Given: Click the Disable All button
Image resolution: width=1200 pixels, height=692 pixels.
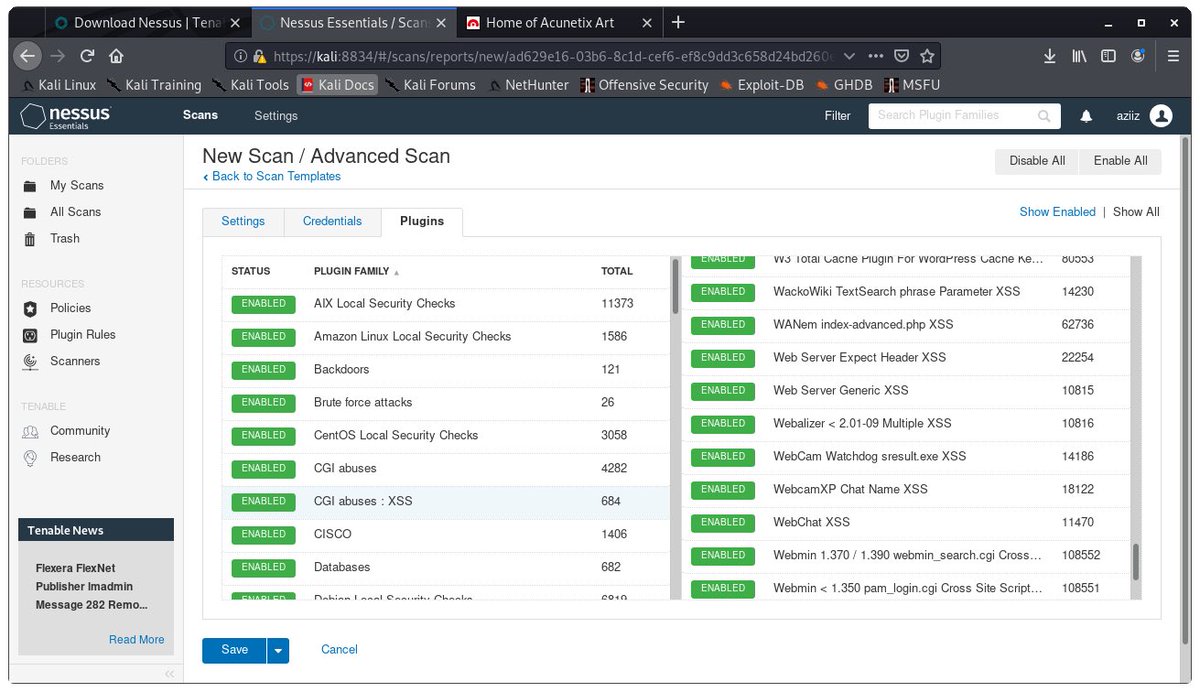Looking at the screenshot, I should point(1037,161).
